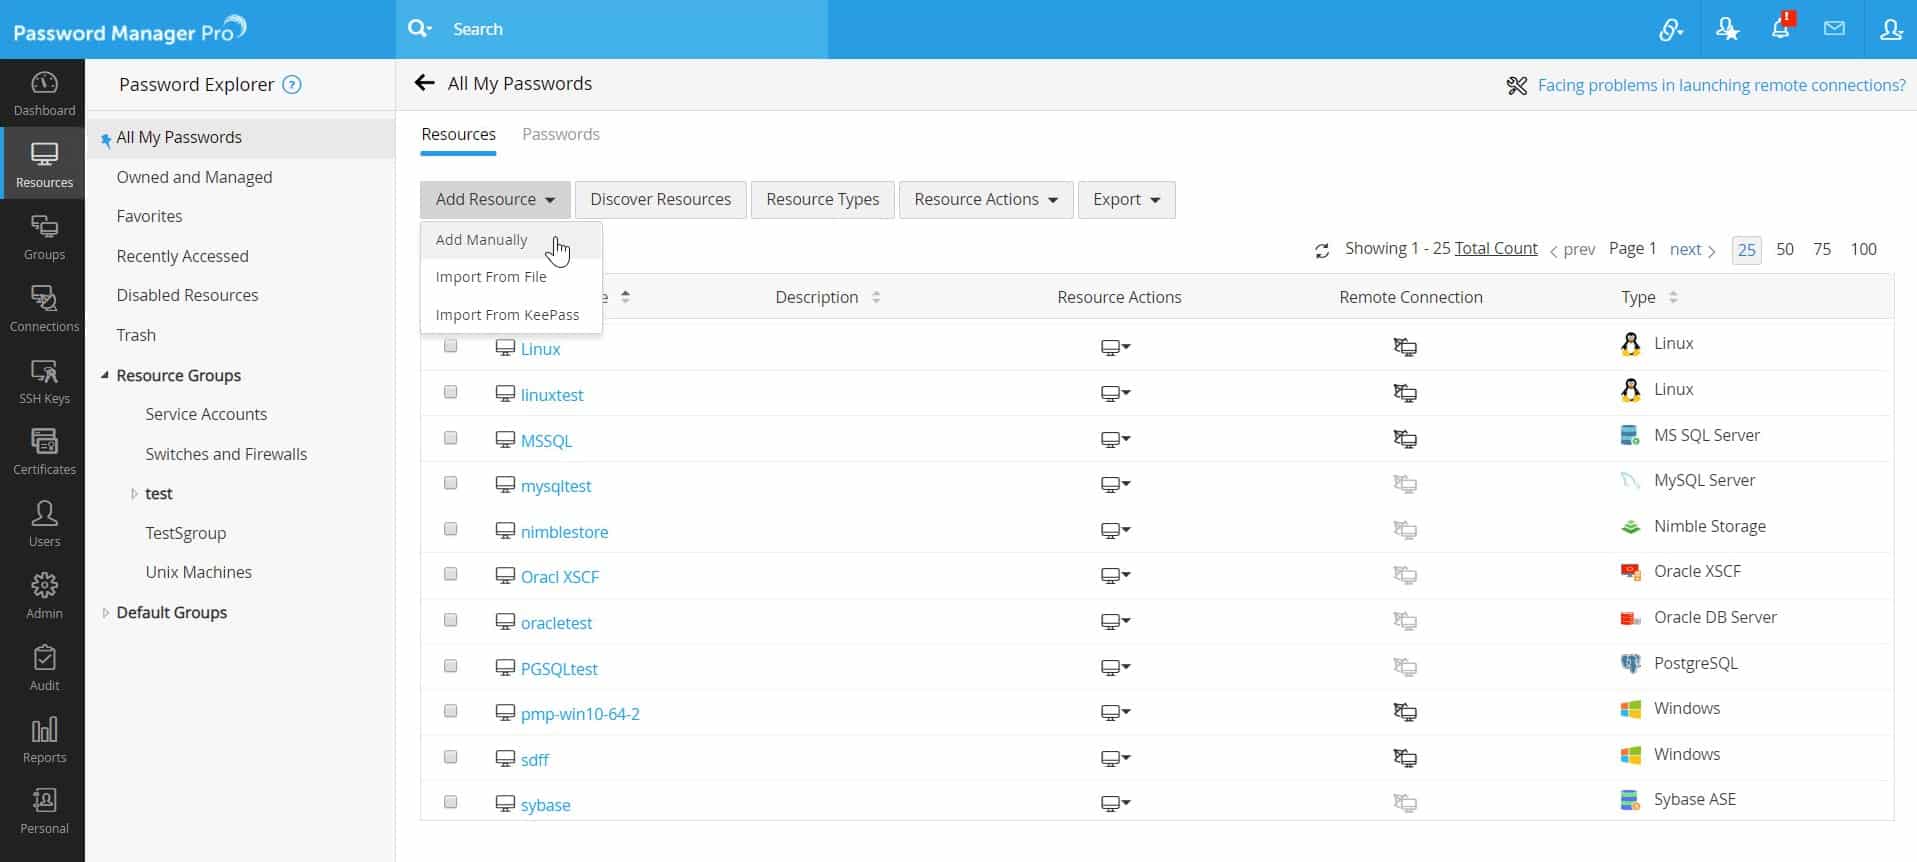This screenshot has height=862, width=1917.
Task: Open the Dashboard sidebar icon
Action: [44, 94]
